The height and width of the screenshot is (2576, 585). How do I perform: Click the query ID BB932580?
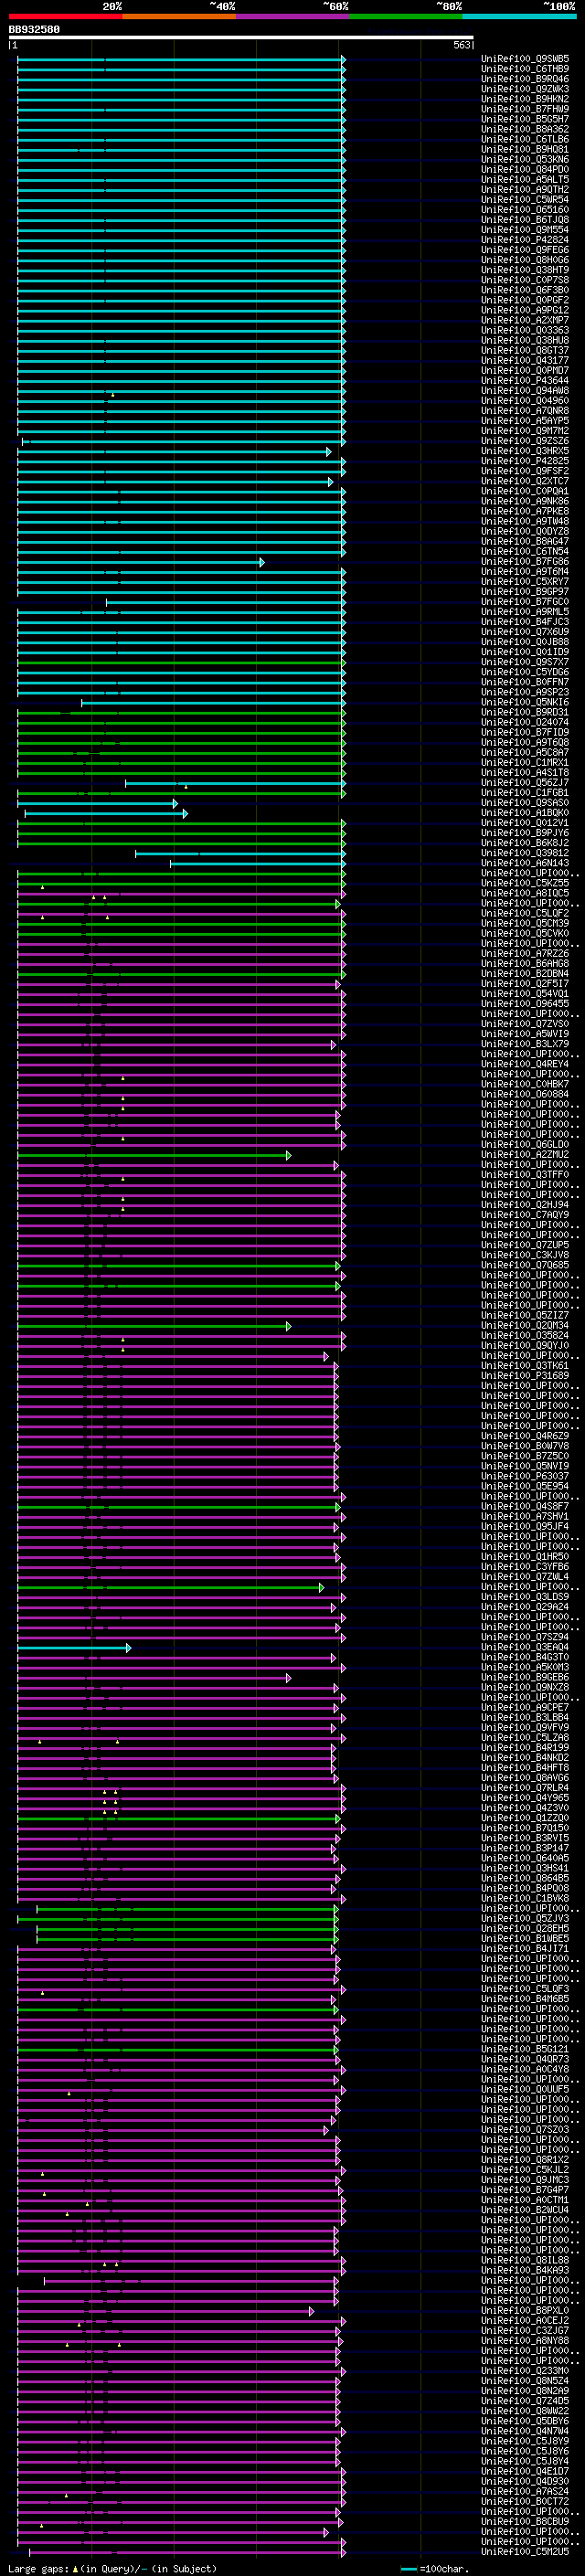(x=34, y=29)
